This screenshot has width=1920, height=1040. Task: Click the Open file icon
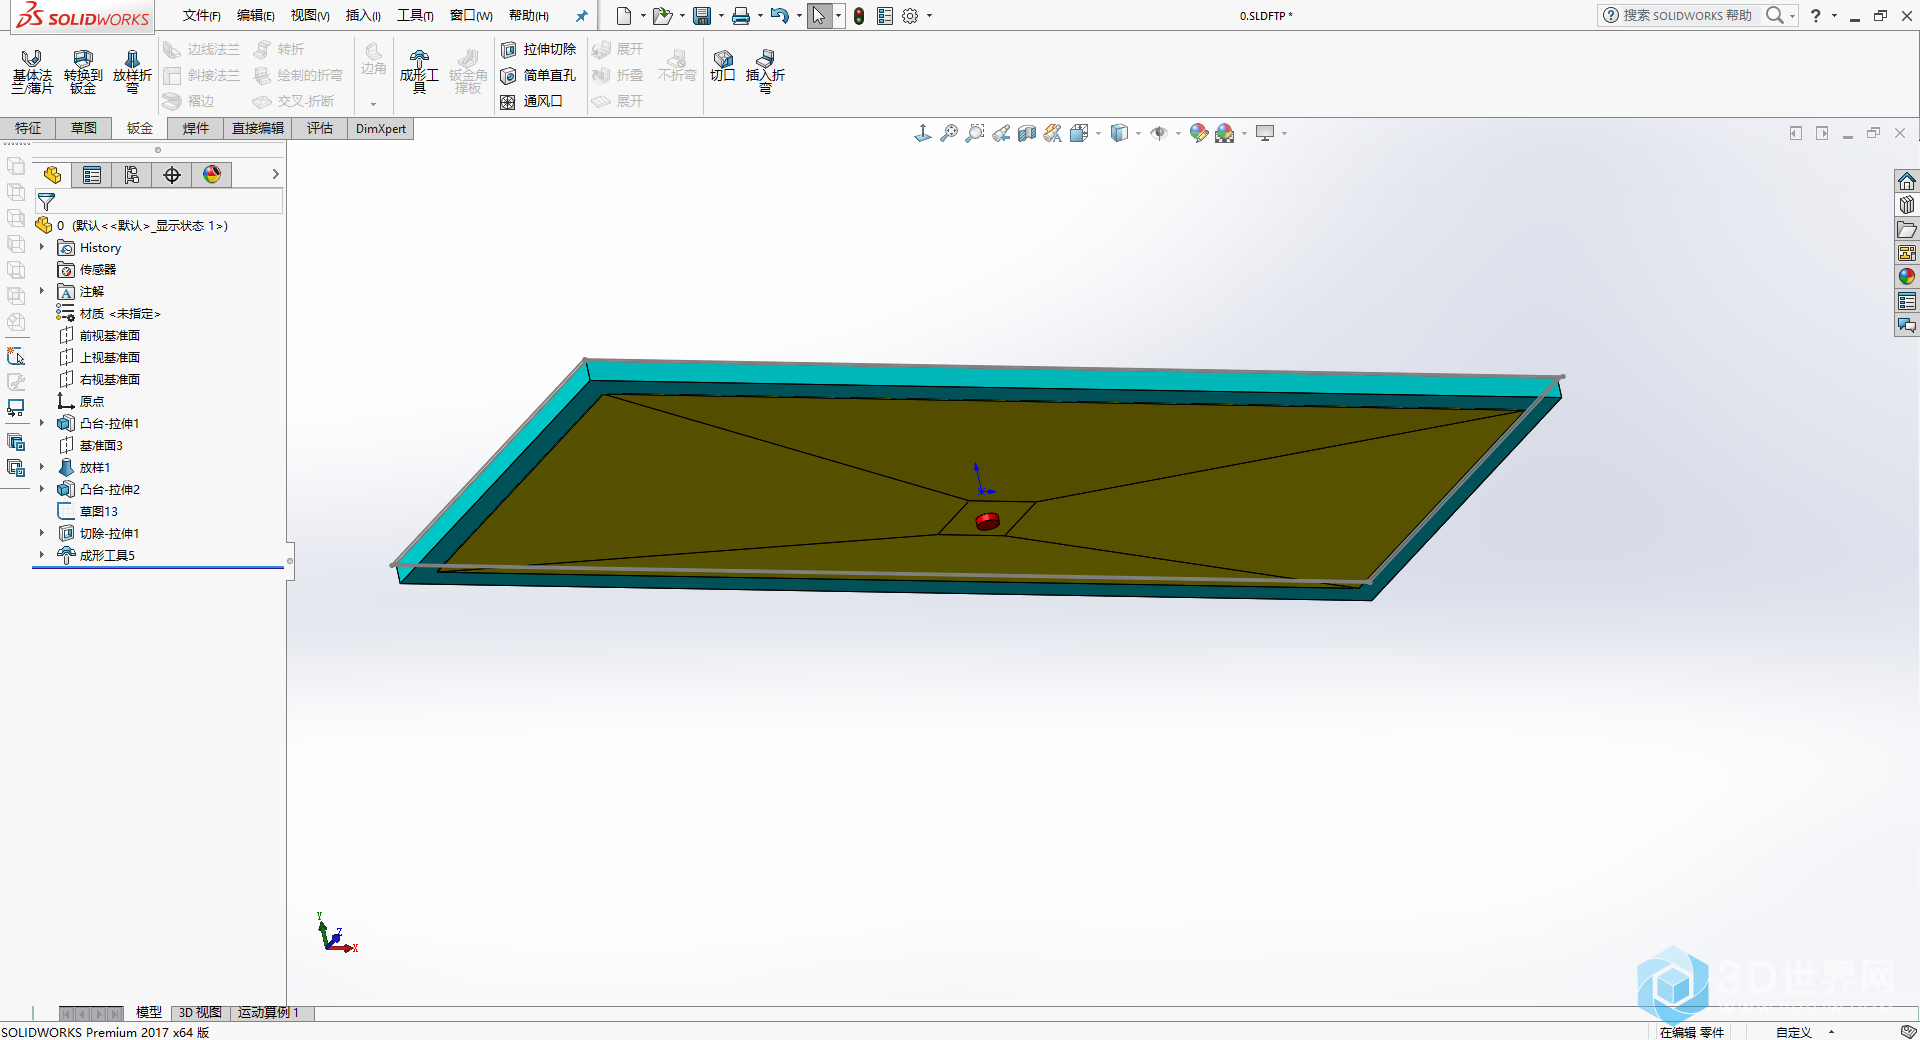coord(662,16)
